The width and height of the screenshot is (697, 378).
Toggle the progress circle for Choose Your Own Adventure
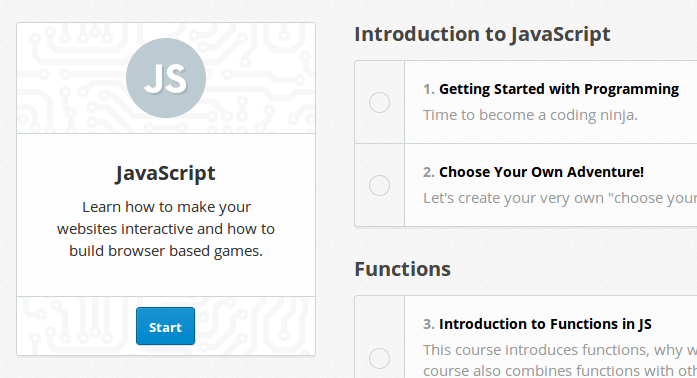[x=379, y=185]
